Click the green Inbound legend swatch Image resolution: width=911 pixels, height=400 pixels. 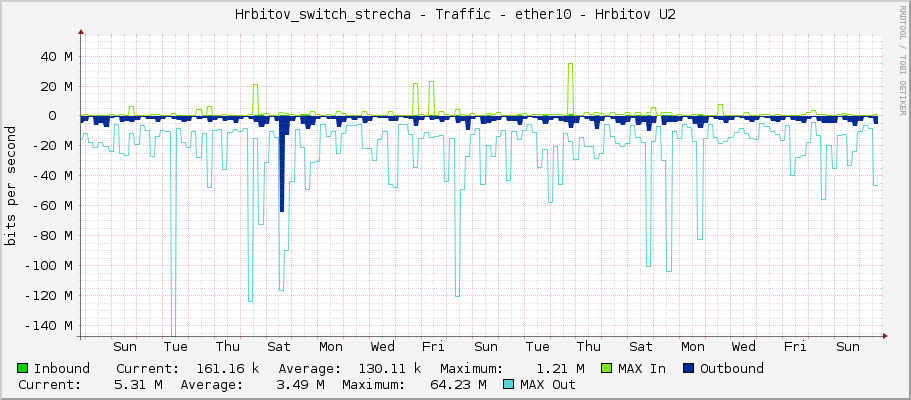click(x=23, y=368)
